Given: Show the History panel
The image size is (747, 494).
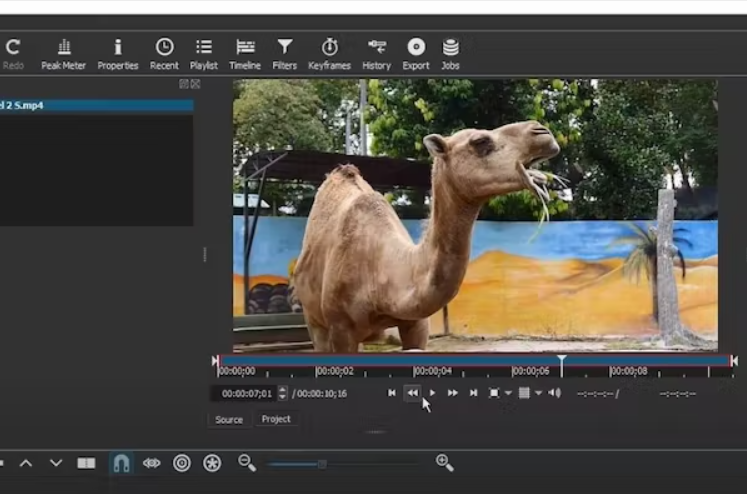Looking at the screenshot, I should pos(376,54).
